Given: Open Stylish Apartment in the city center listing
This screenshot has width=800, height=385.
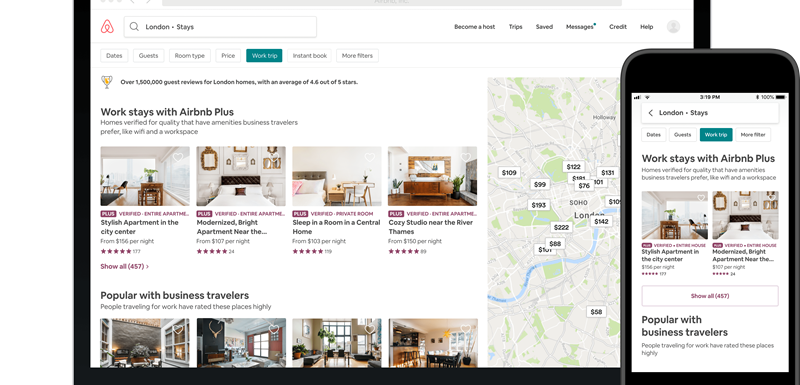Looking at the screenshot, I should 139,227.
